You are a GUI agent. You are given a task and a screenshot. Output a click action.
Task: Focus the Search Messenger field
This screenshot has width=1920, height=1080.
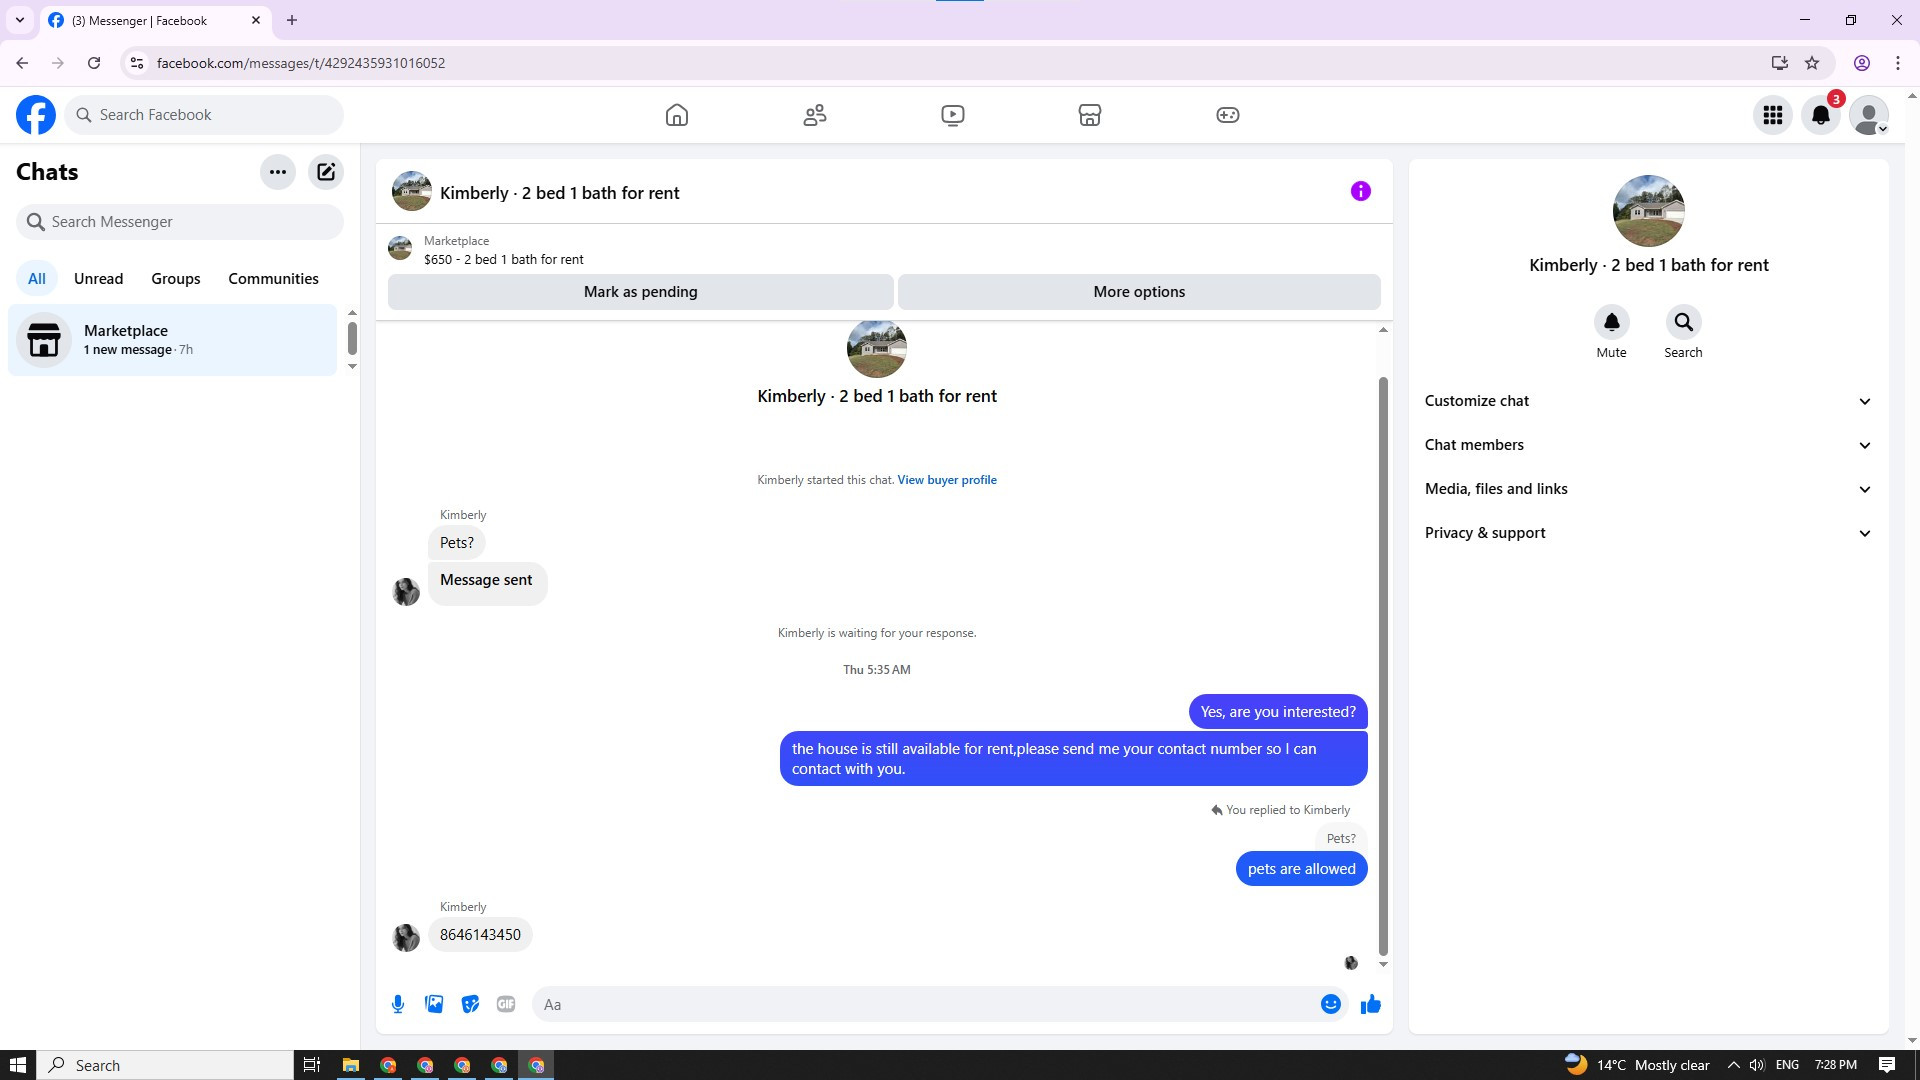coord(180,222)
